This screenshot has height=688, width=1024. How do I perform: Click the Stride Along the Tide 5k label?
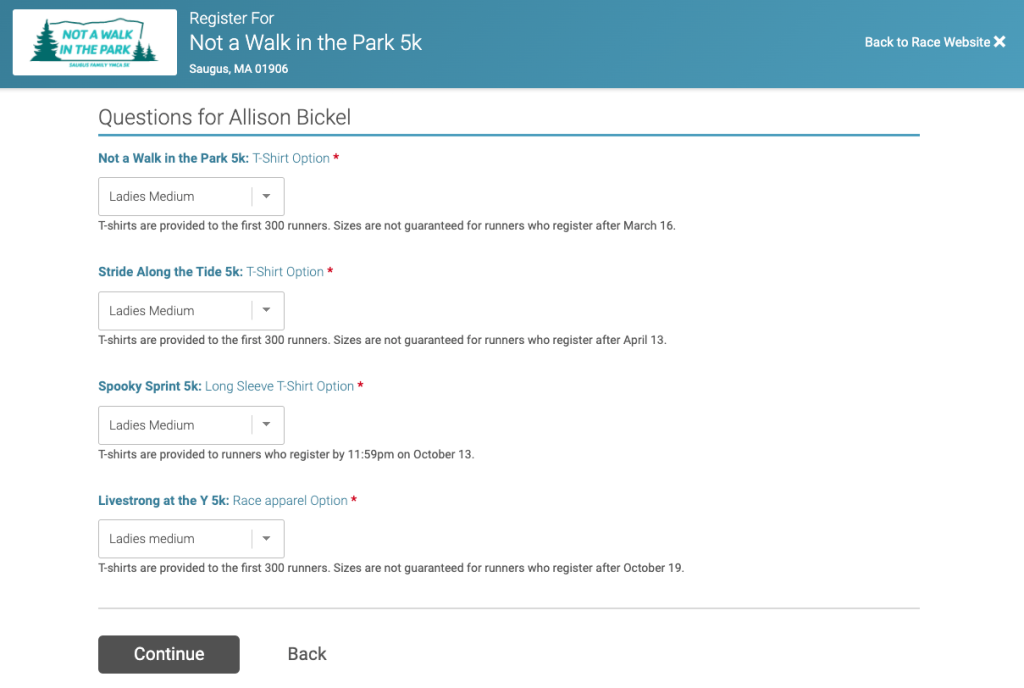coord(170,272)
